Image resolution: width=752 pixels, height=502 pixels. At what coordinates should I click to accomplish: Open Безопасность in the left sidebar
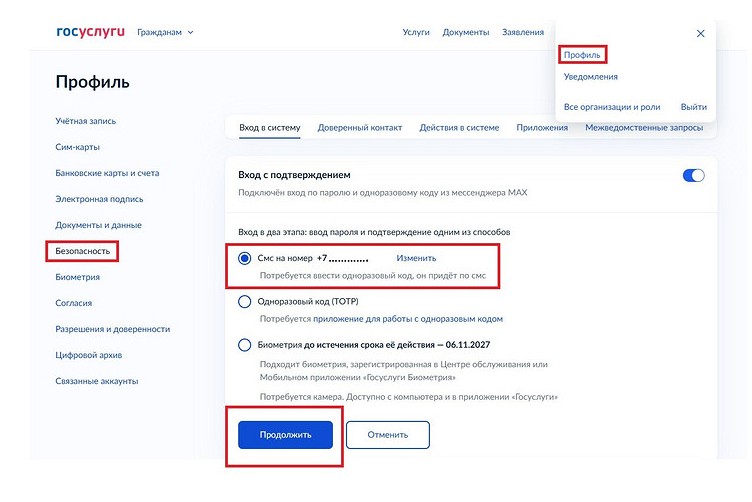82,251
